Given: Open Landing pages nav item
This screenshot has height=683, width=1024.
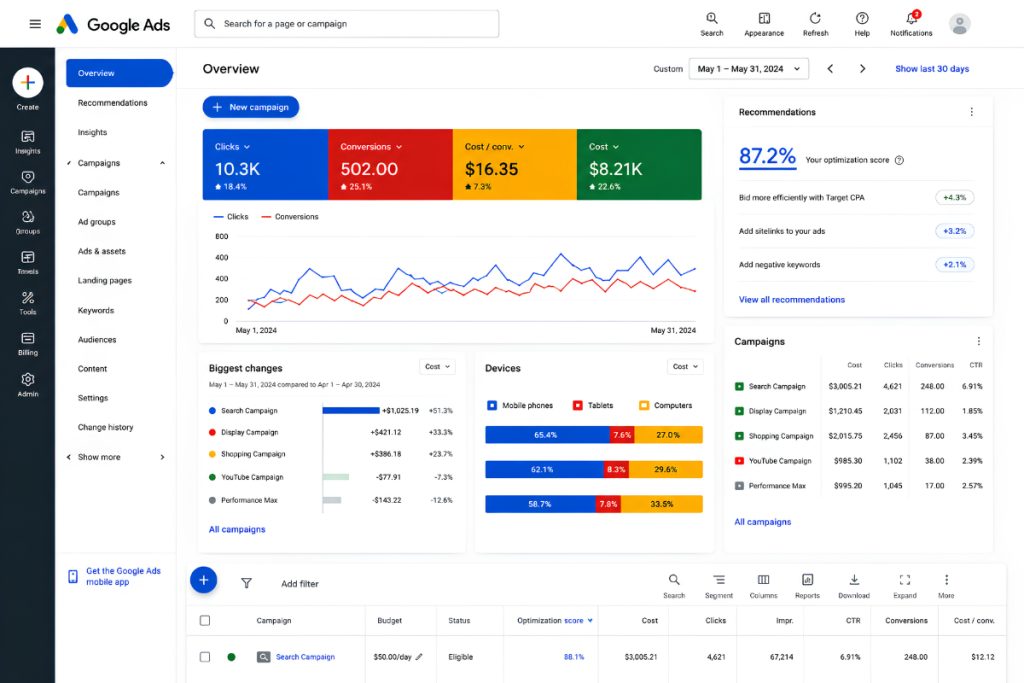Looking at the screenshot, I should tap(104, 281).
